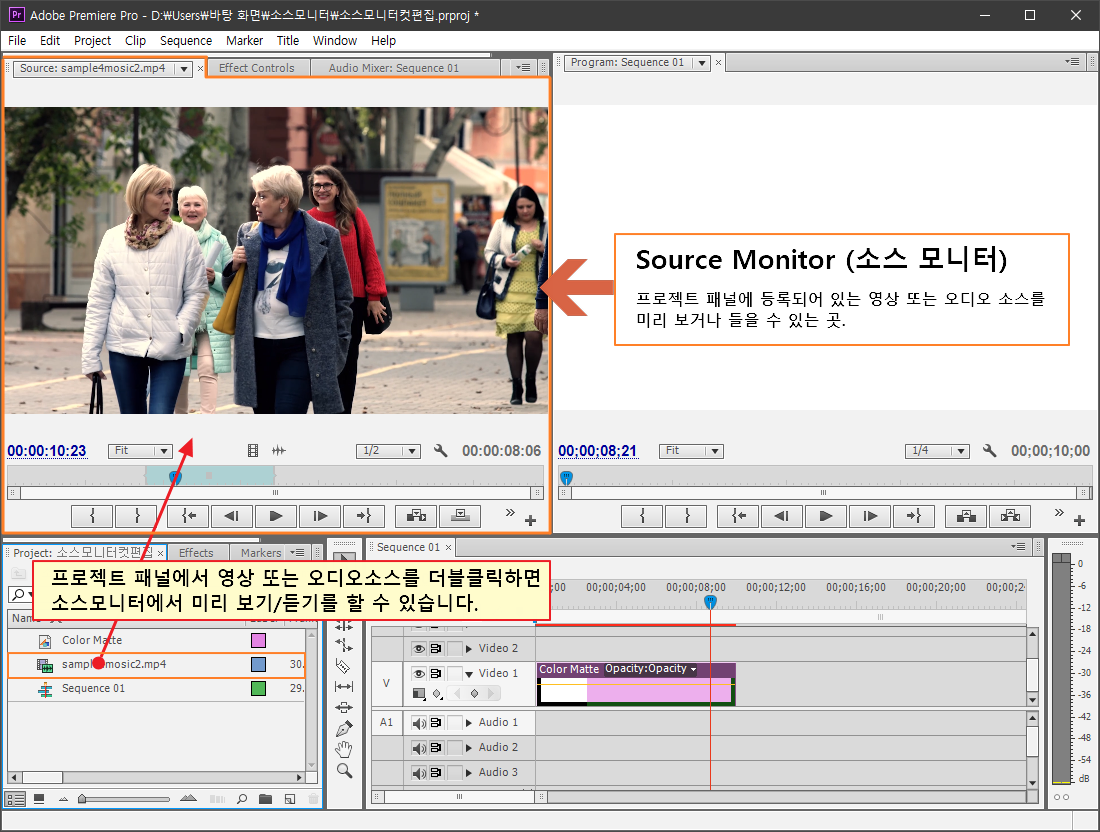The width and height of the screenshot is (1100, 832).
Task: Click Mark Out in Source monitor
Action: coord(137,516)
